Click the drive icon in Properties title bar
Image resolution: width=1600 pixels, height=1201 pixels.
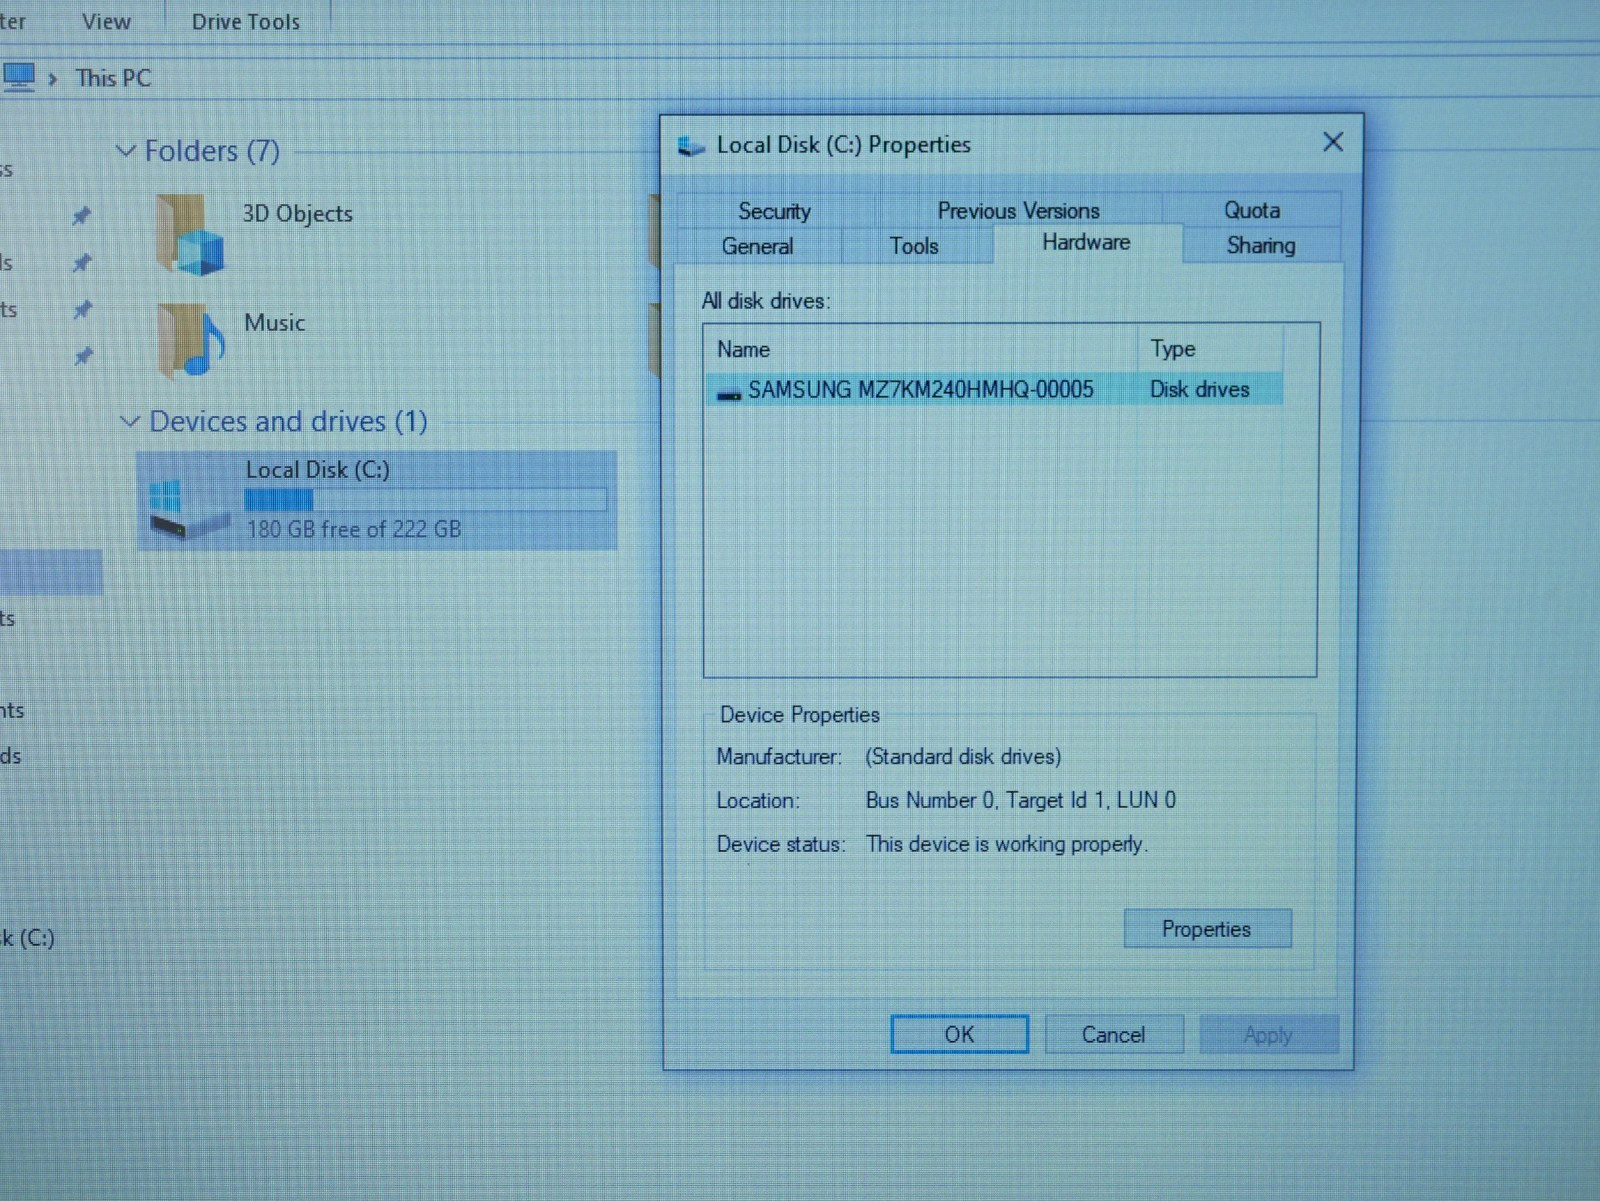coord(691,146)
